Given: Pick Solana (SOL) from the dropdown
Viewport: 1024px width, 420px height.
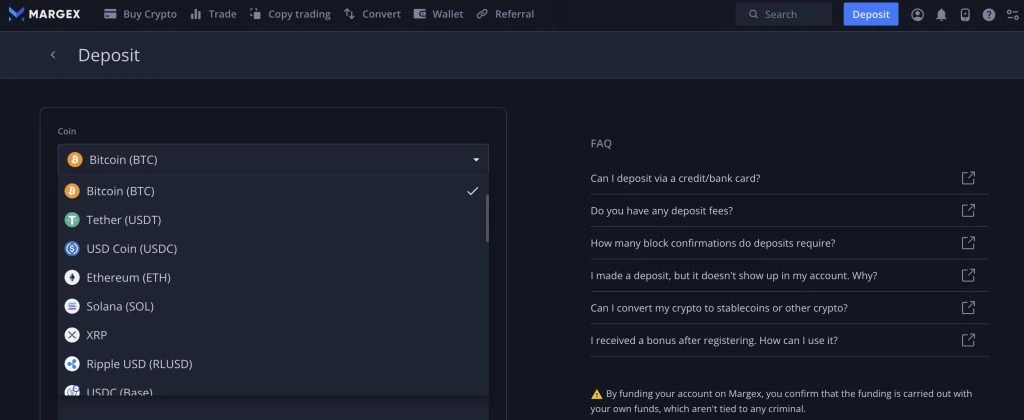Looking at the screenshot, I should tap(120, 306).
